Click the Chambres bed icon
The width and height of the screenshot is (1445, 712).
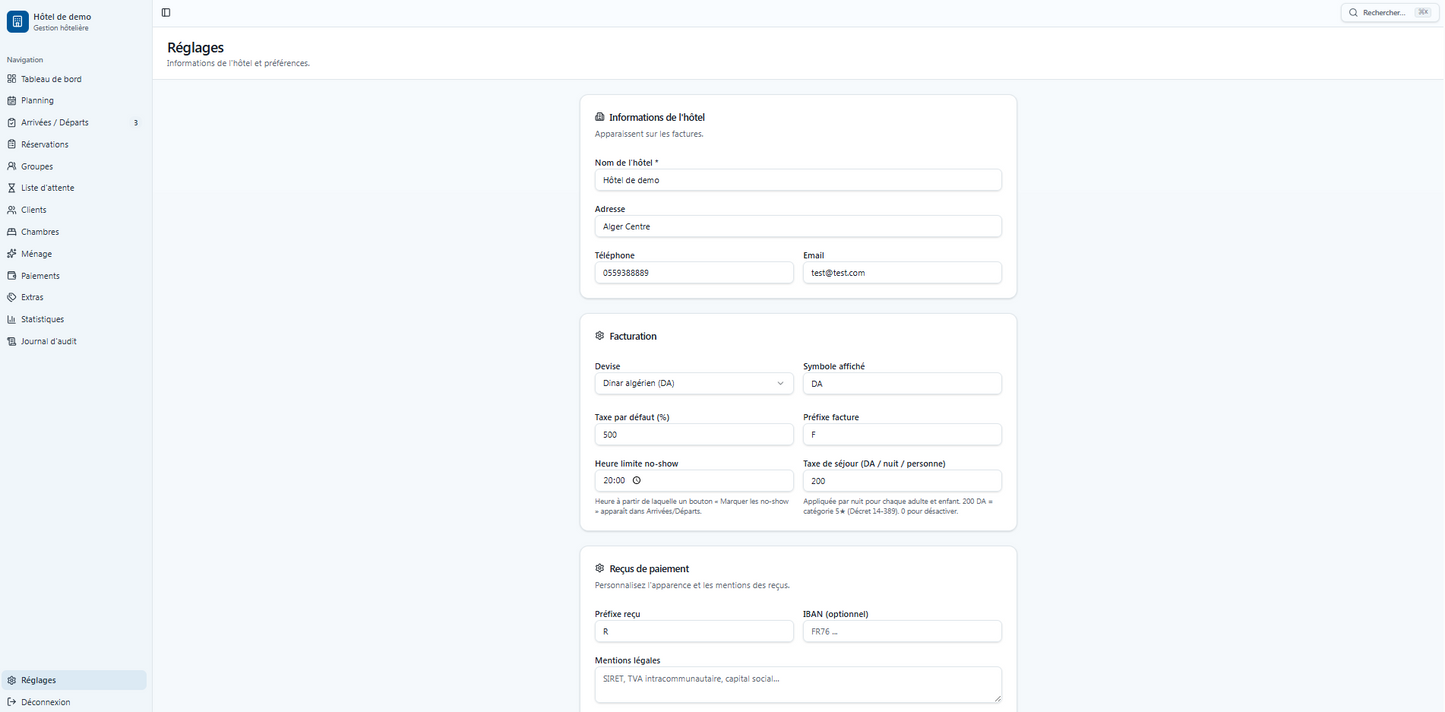tap(12, 232)
